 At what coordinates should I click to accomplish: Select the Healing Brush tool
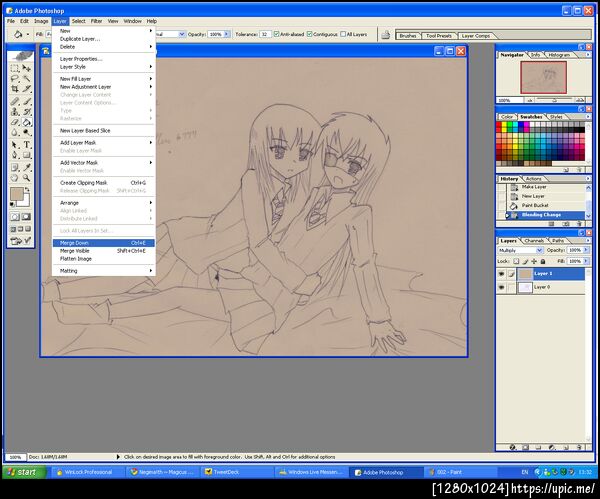[15, 102]
